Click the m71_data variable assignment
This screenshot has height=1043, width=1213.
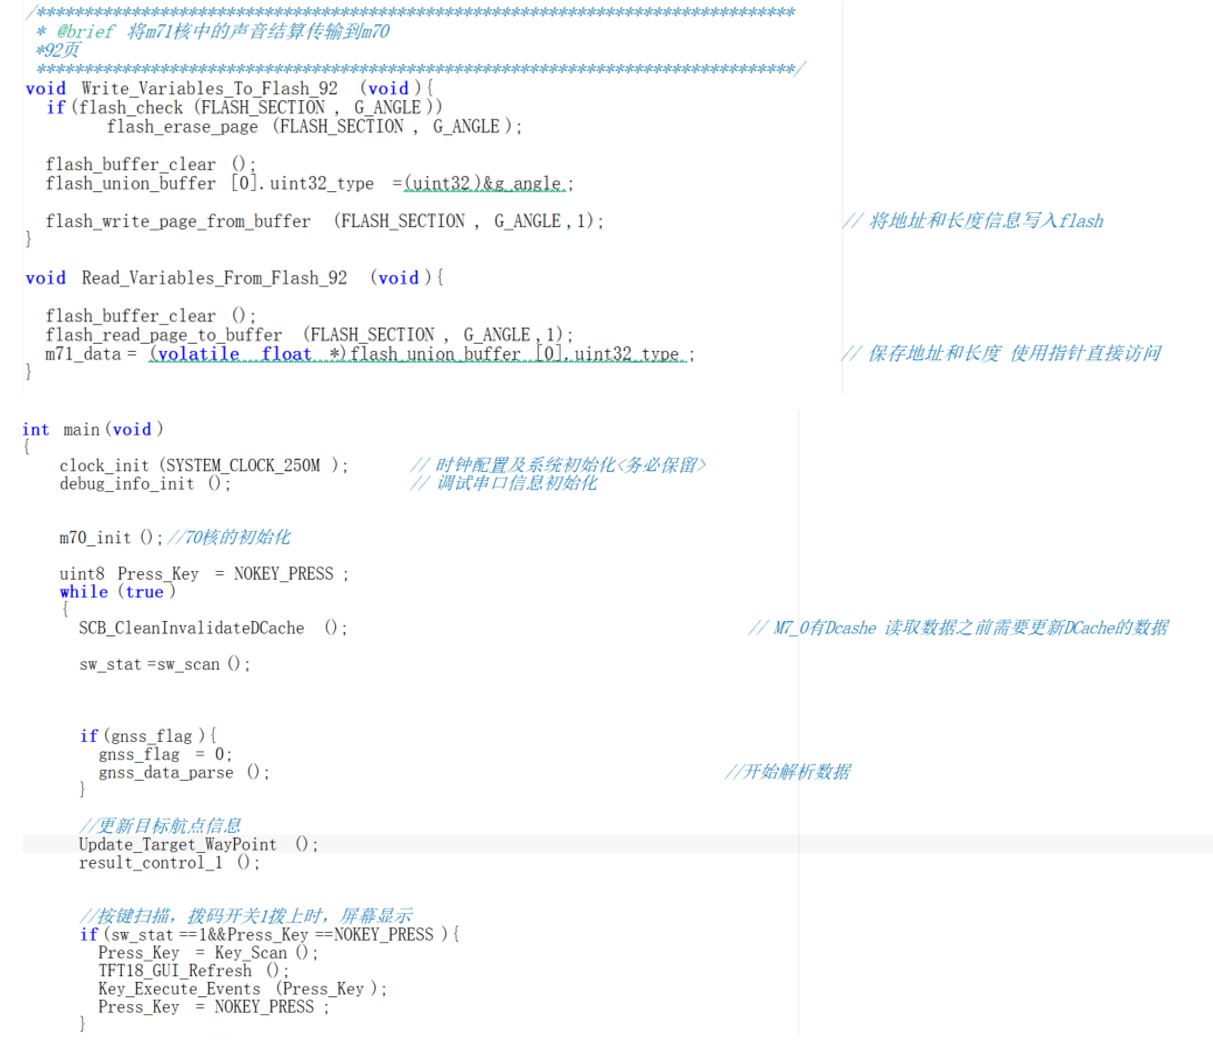82,354
